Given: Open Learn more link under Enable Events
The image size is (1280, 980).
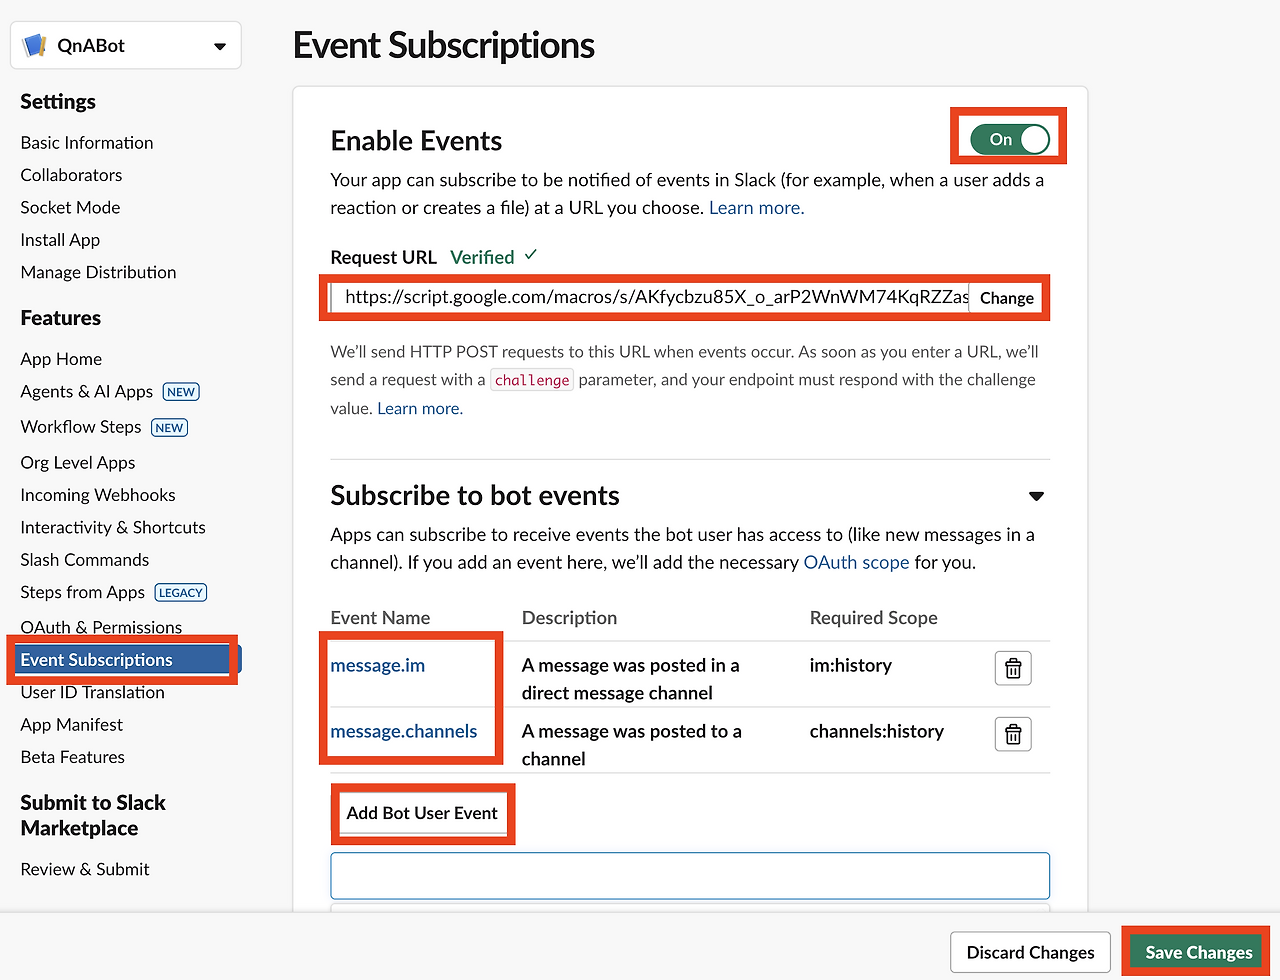Looking at the screenshot, I should (x=756, y=208).
